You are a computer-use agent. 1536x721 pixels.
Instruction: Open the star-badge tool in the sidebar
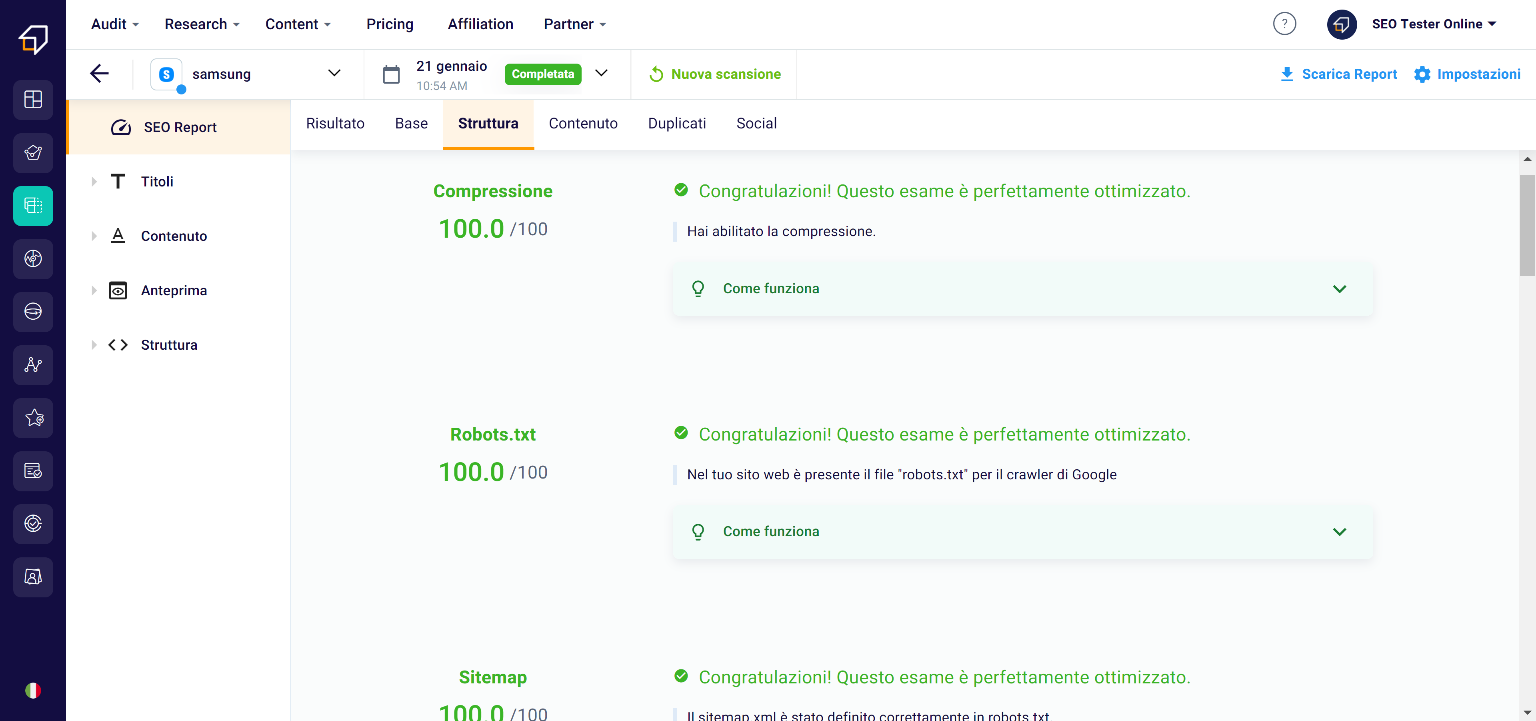33,418
